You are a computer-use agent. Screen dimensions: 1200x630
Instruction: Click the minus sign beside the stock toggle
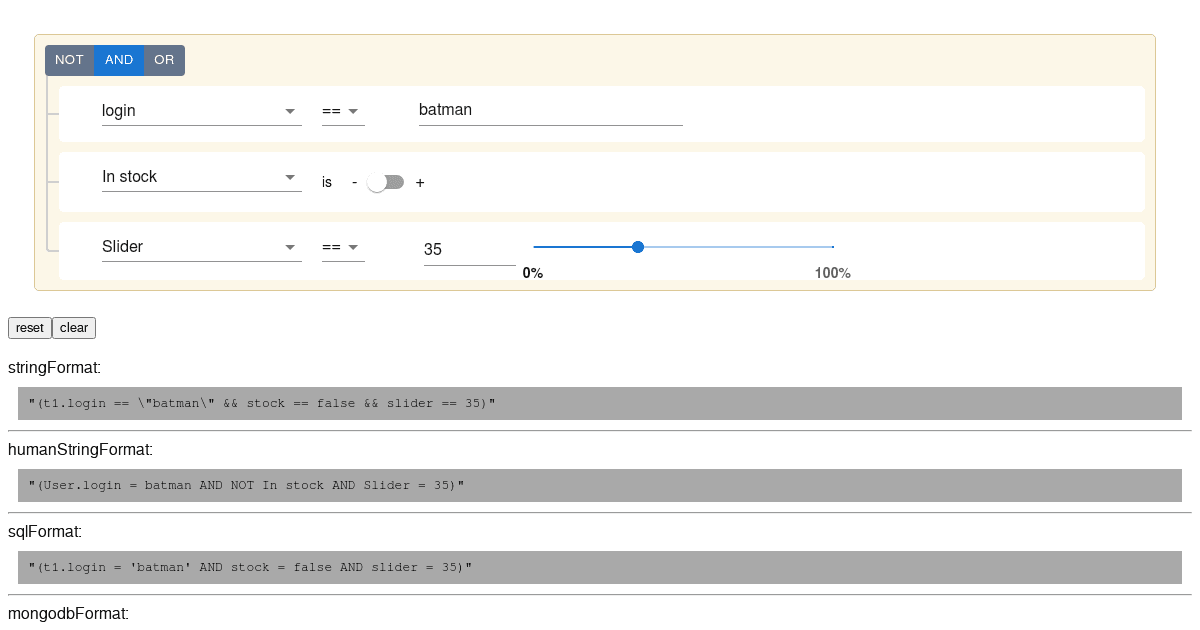[x=355, y=182]
